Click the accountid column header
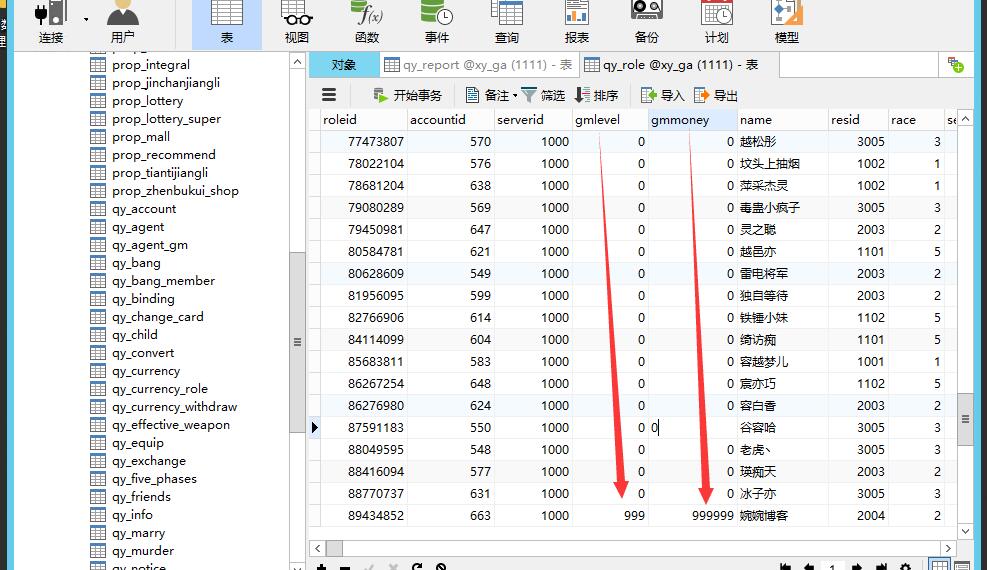Viewport: 987px width, 570px height. pos(450,120)
